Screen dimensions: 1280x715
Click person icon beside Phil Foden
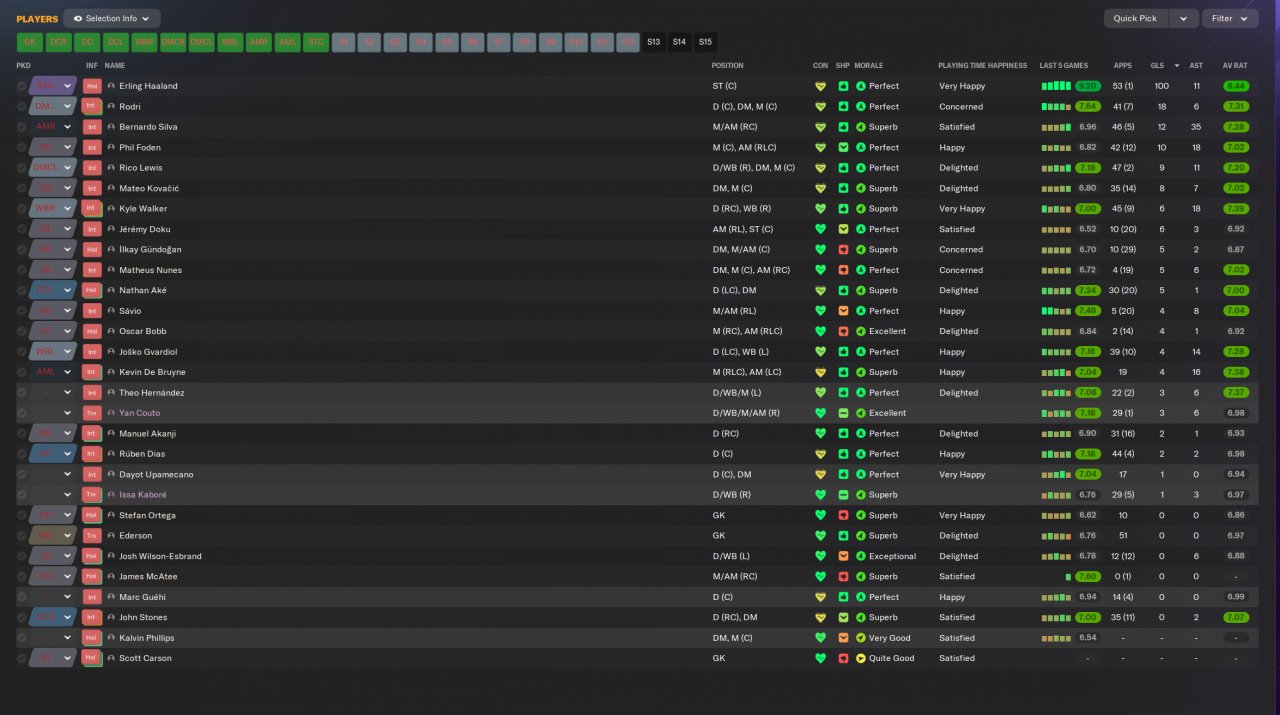click(111, 147)
